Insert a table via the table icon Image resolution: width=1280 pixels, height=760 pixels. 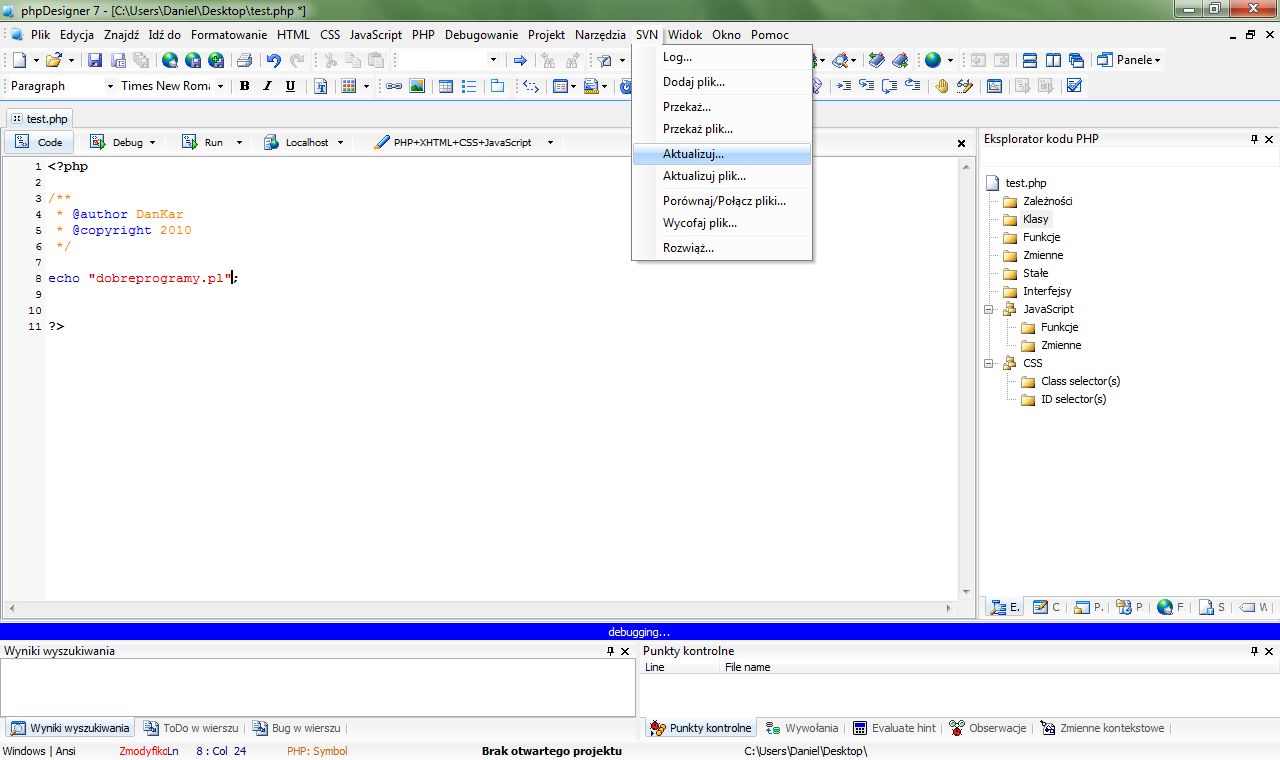[446, 86]
